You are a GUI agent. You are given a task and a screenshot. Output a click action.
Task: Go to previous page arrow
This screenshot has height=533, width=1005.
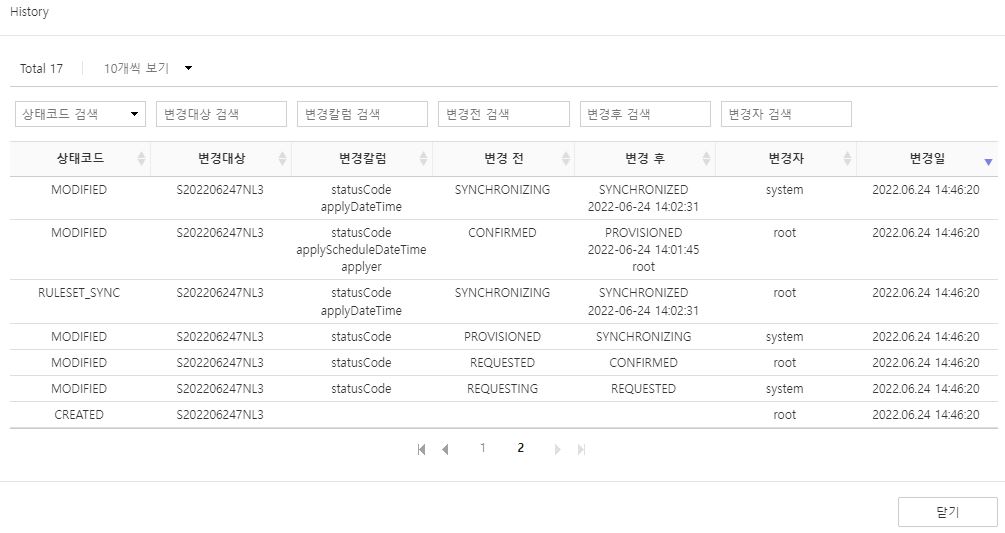[x=445, y=450]
